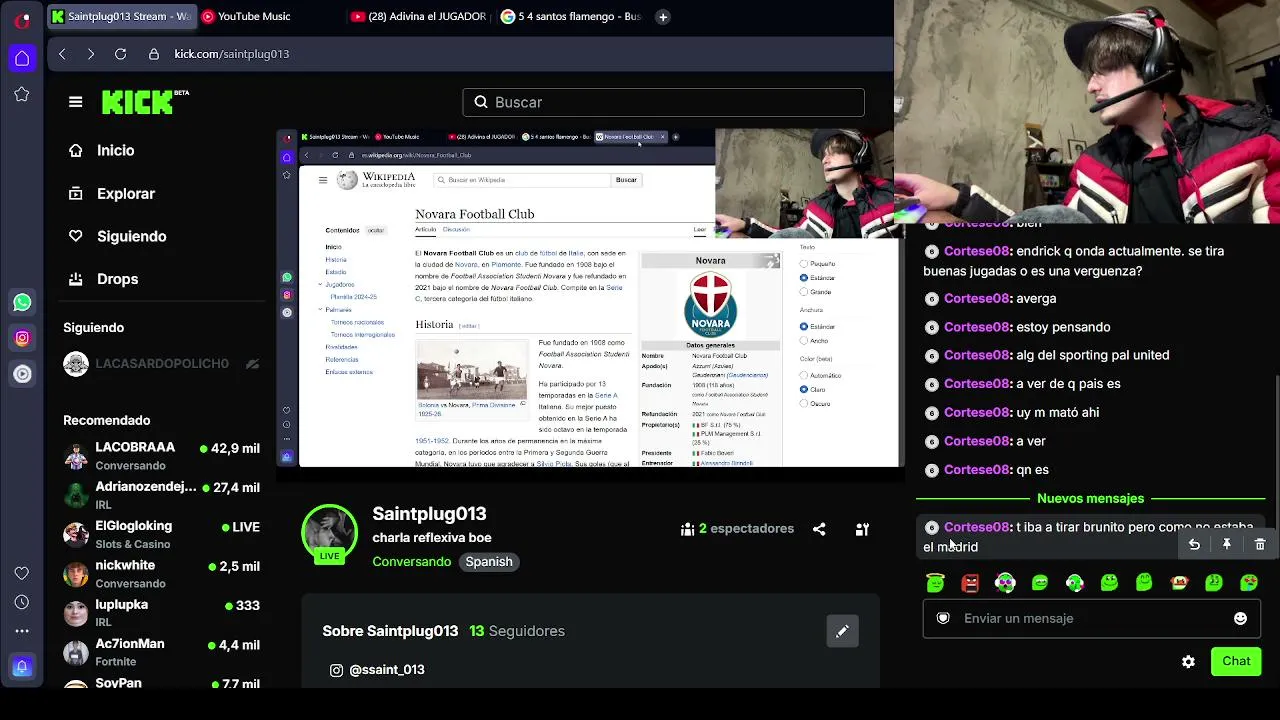Open browser sidebar home workspace icon
This screenshot has height=720, width=1280.
point(22,58)
